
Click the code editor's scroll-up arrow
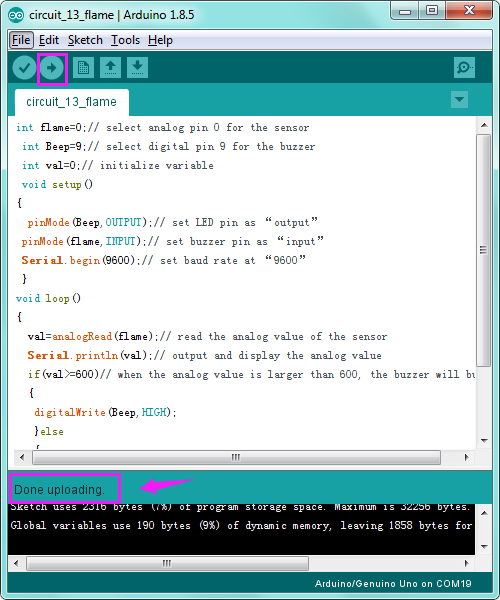coord(484,125)
